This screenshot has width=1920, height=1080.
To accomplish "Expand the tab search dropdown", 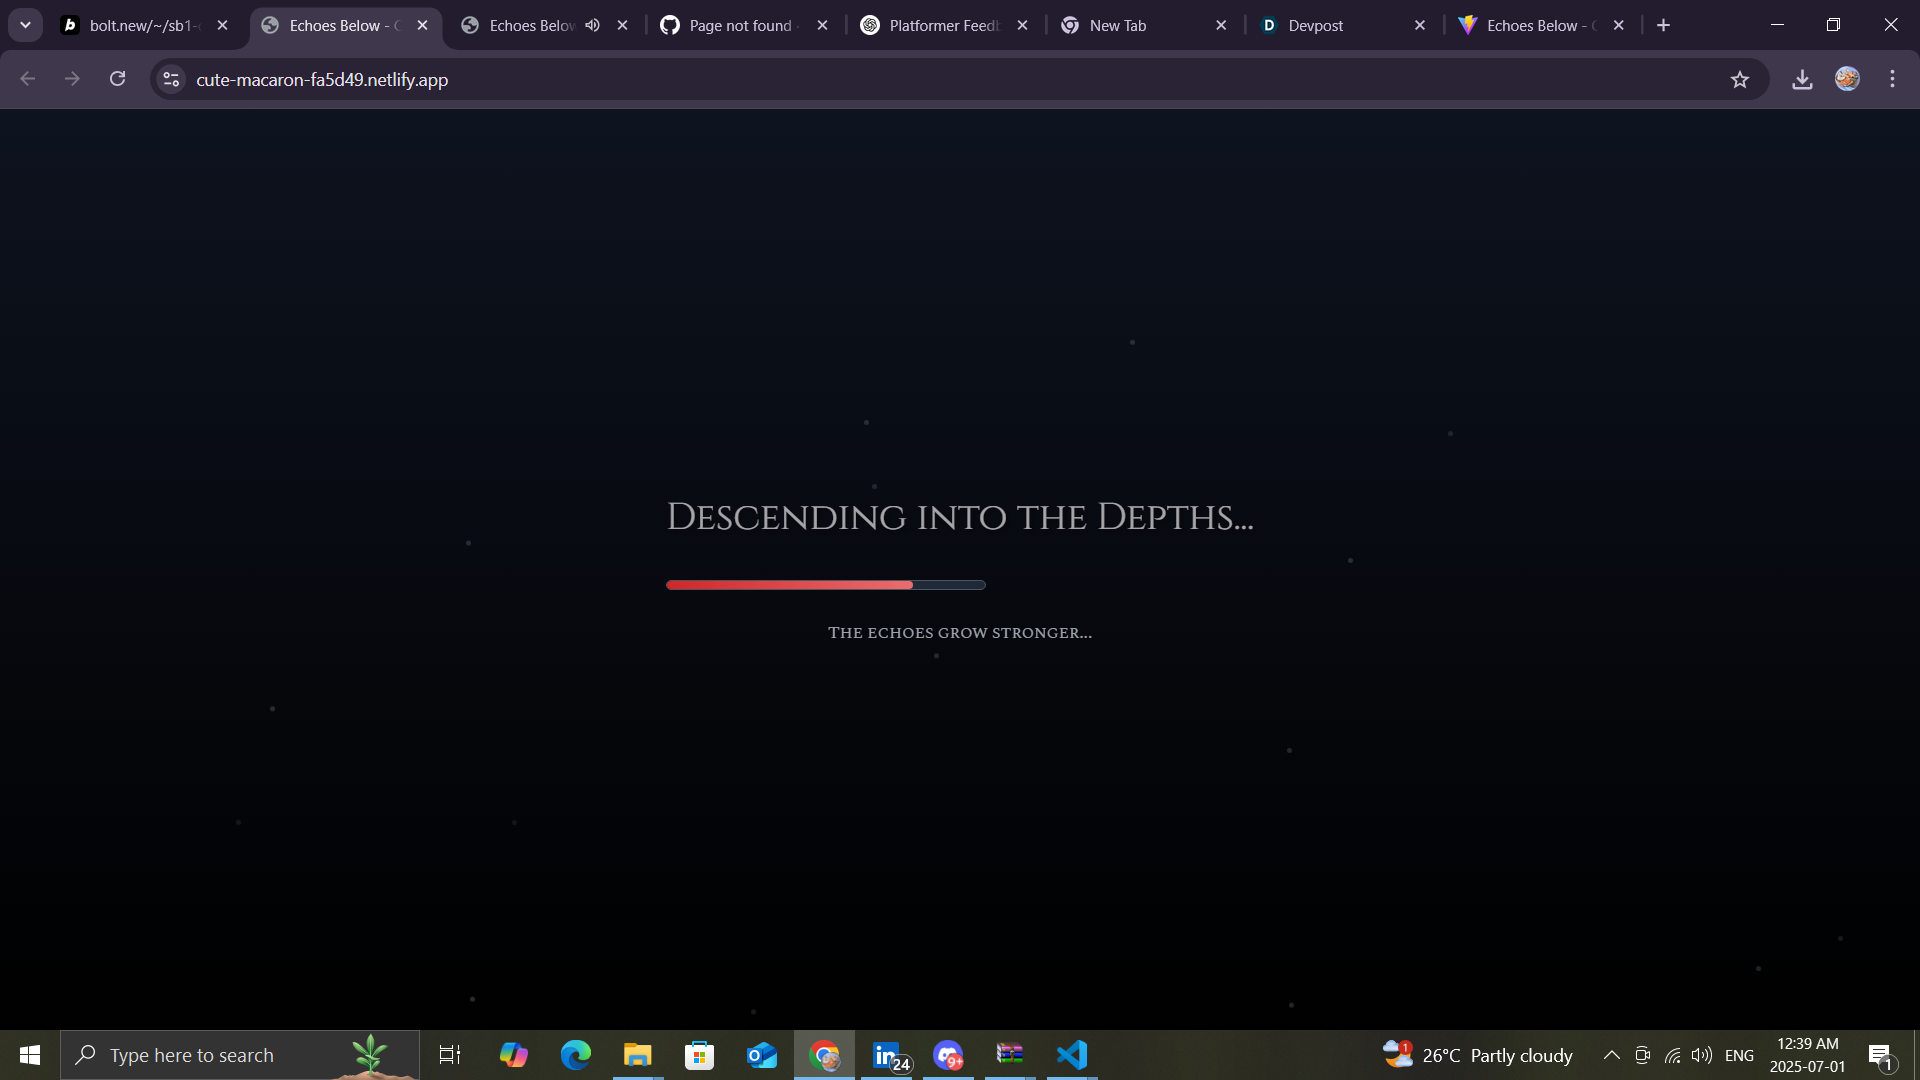I will point(25,25).
